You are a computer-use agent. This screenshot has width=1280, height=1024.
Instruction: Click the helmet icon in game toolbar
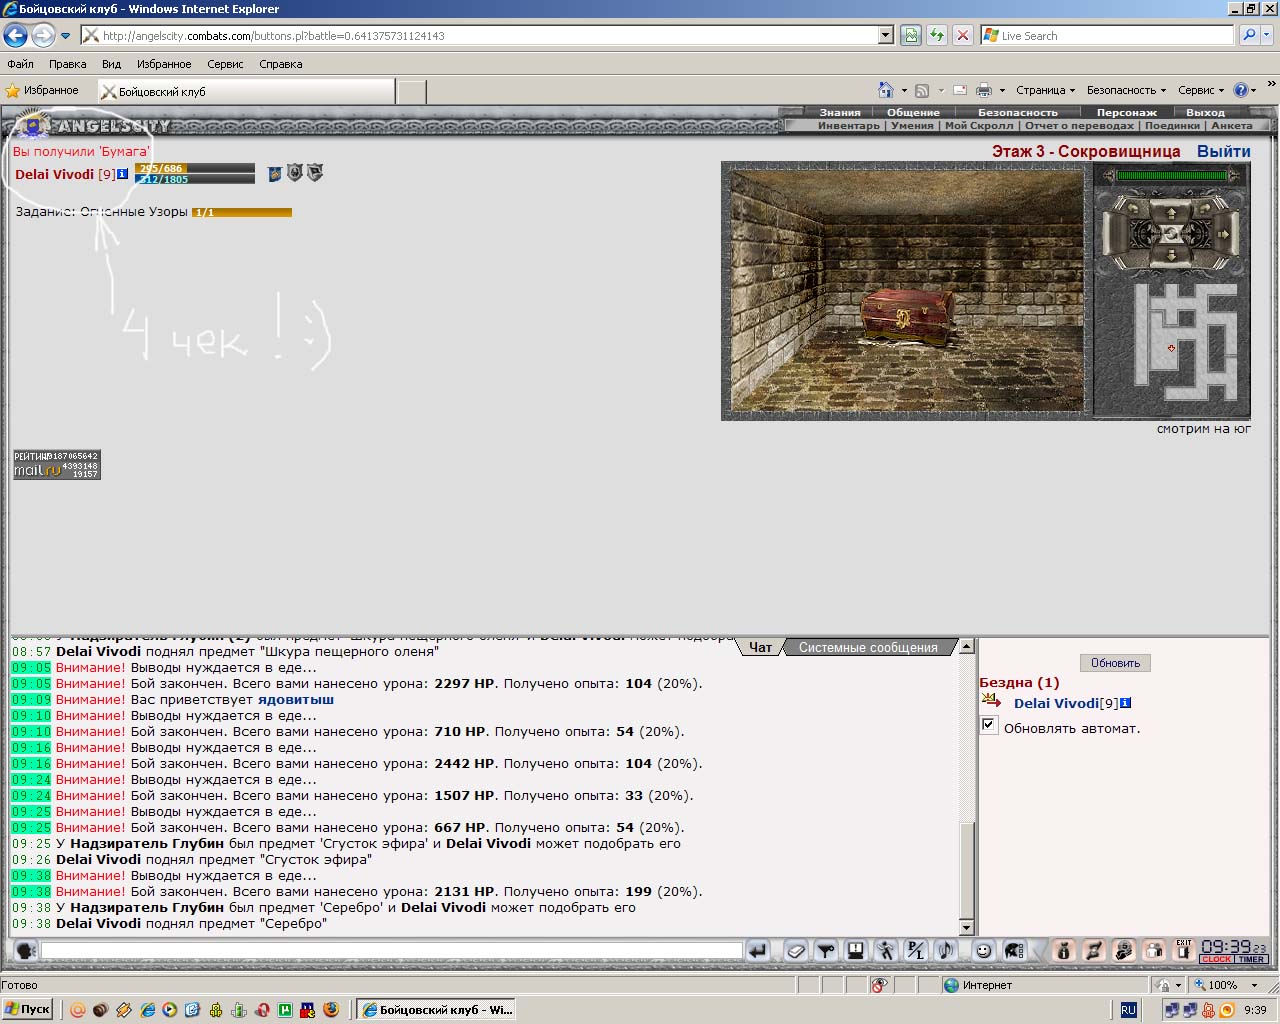click(x=1014, y=951)
